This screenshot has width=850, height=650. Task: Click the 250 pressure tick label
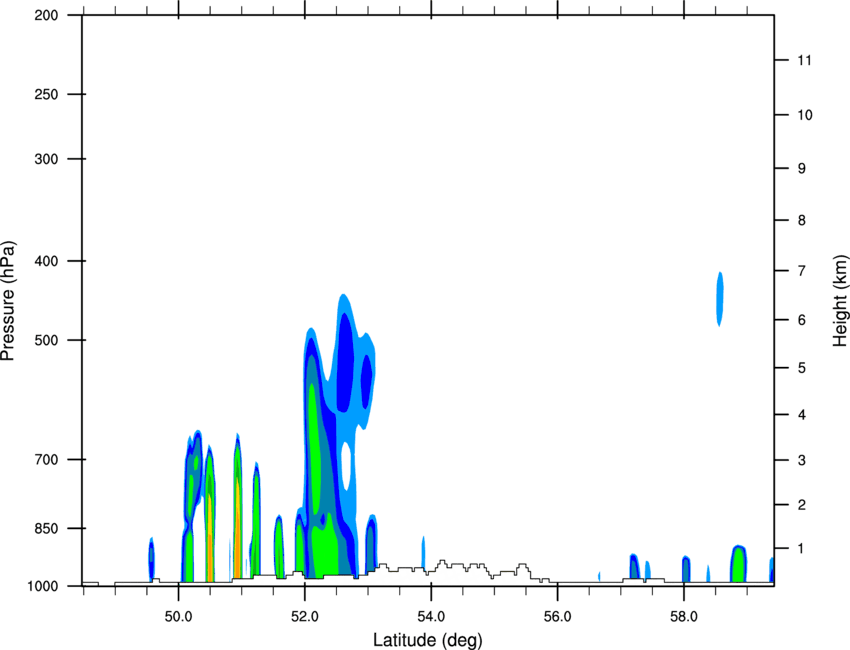(46, 94)
